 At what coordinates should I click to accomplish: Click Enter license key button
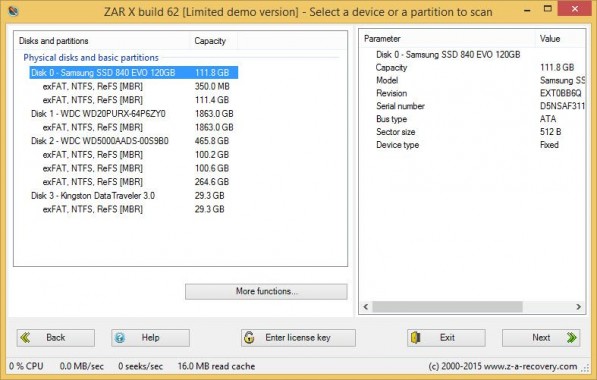298,338
